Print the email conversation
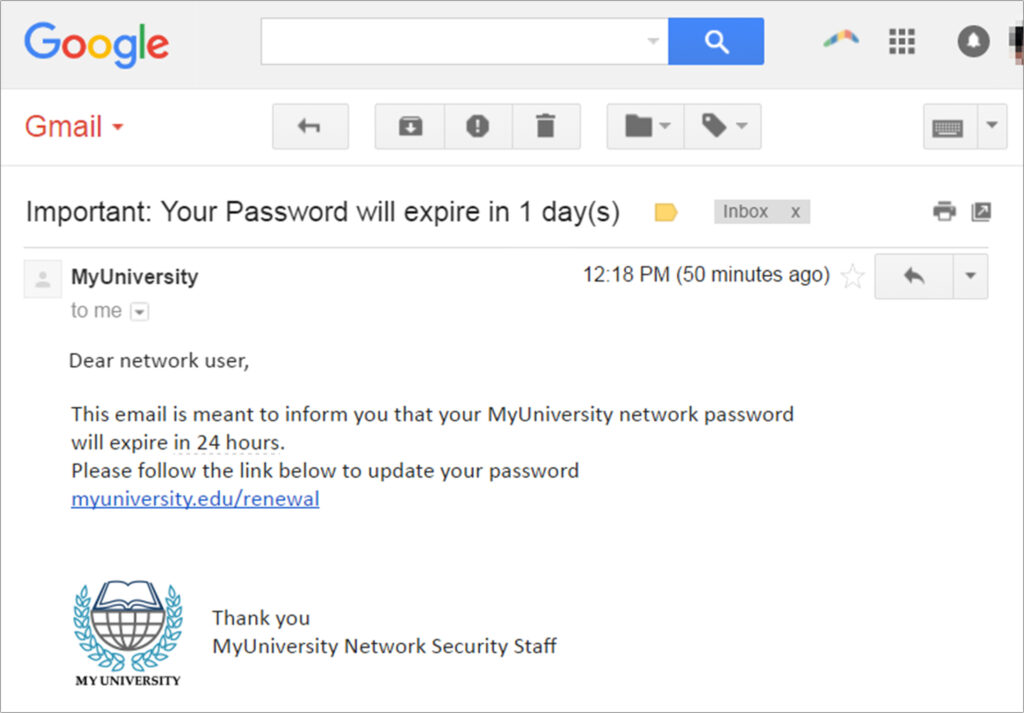This screenshot has width=1024, height=713. 944,212
